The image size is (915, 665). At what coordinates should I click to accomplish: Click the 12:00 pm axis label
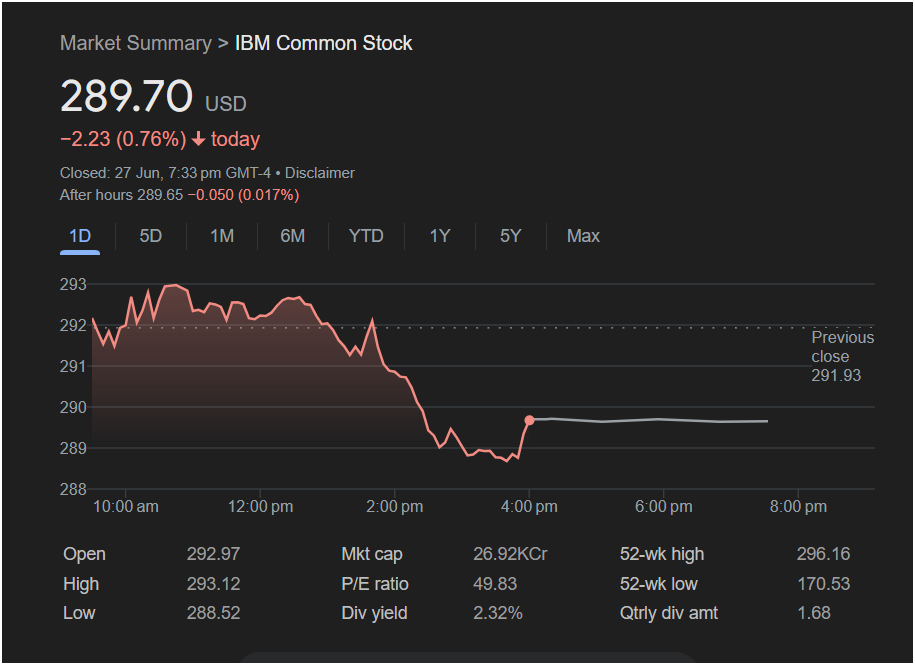coord(260,506)
